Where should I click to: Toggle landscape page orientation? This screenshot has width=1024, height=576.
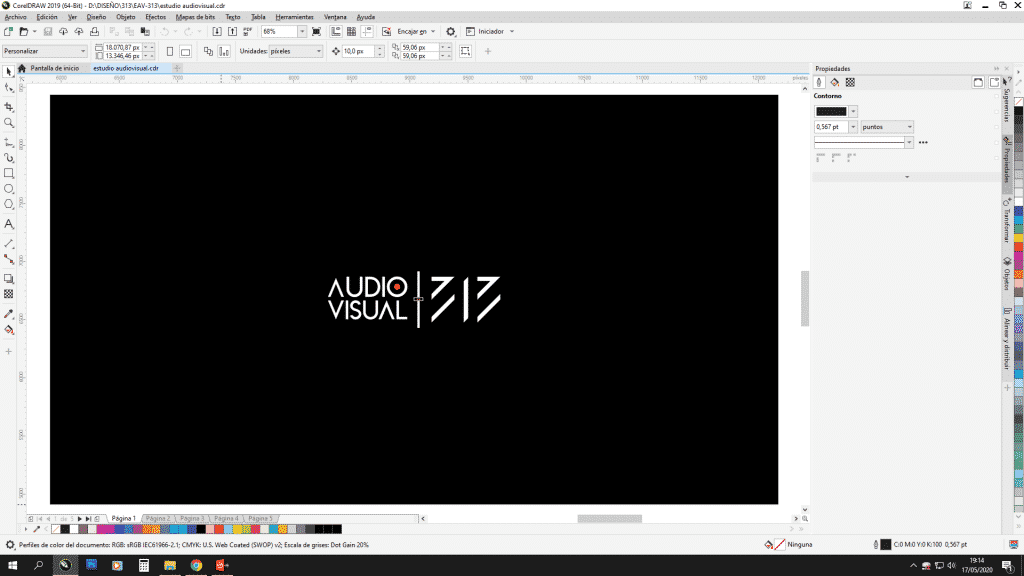coord(186,51)
